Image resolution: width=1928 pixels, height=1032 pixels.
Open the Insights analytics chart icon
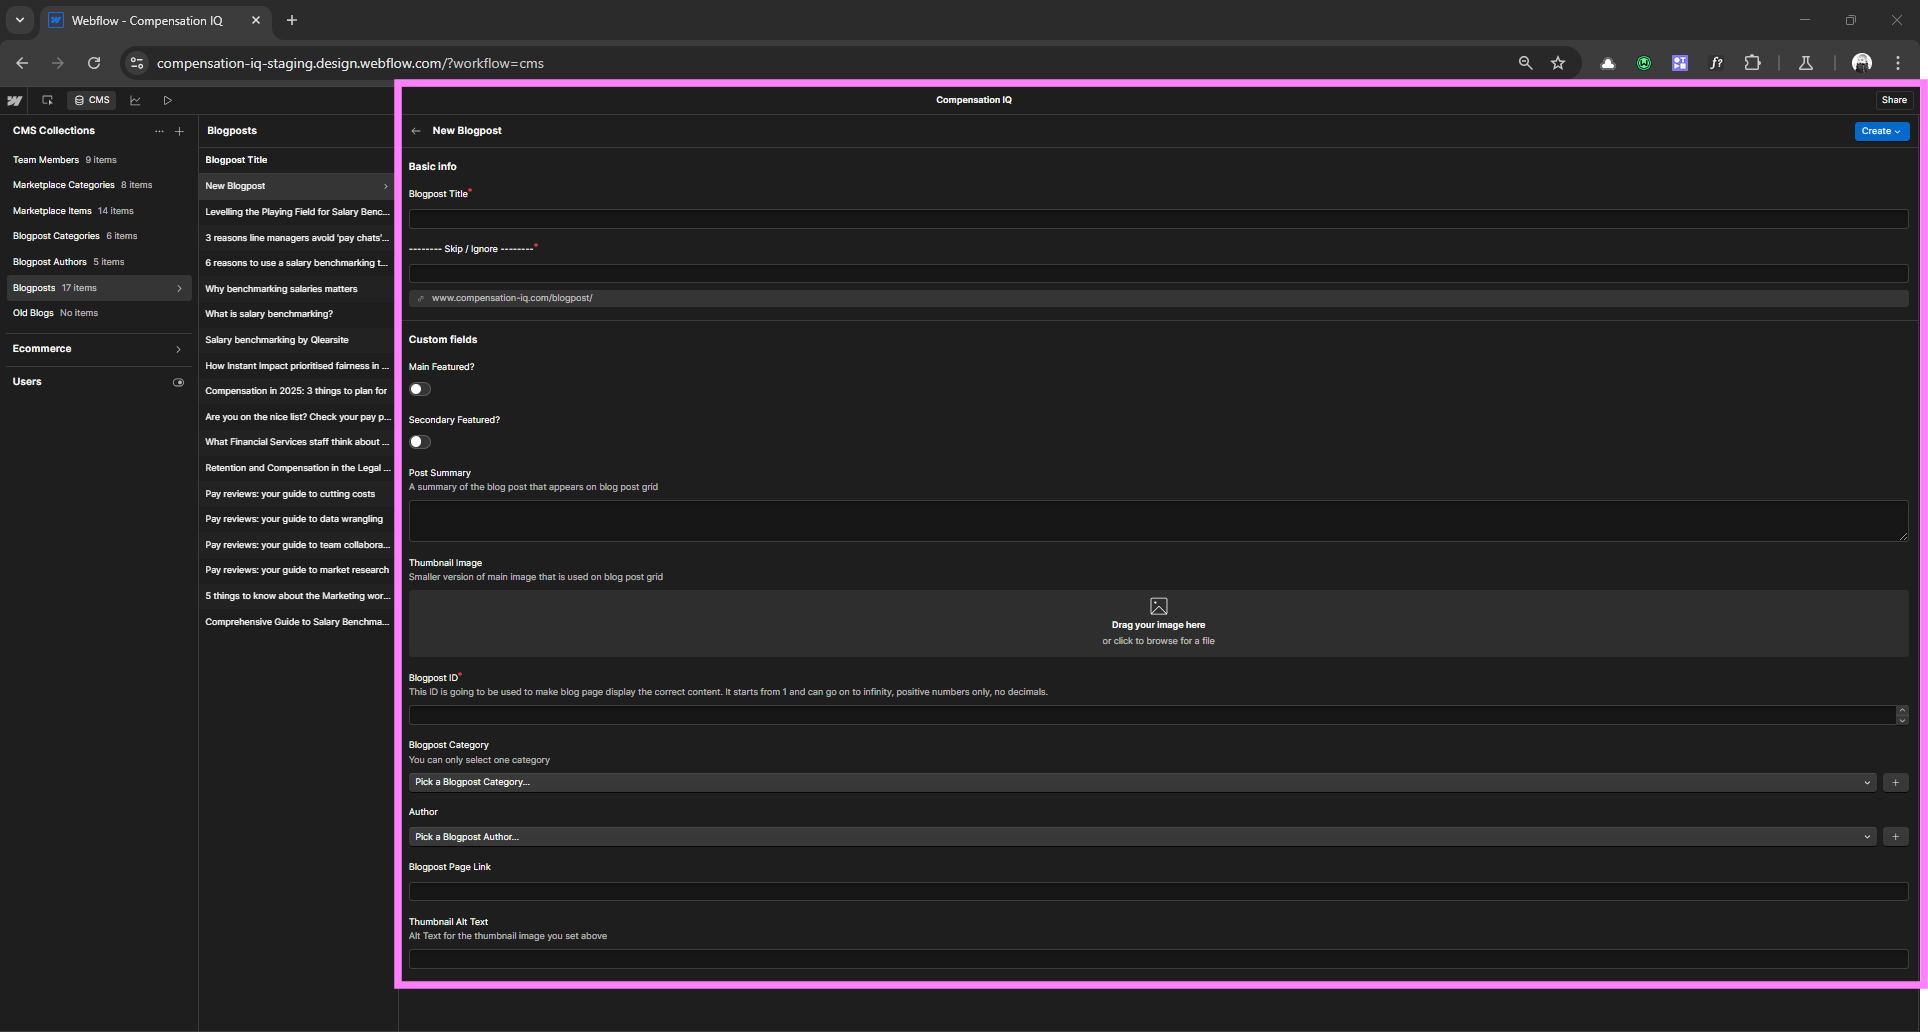coord(135,100)
